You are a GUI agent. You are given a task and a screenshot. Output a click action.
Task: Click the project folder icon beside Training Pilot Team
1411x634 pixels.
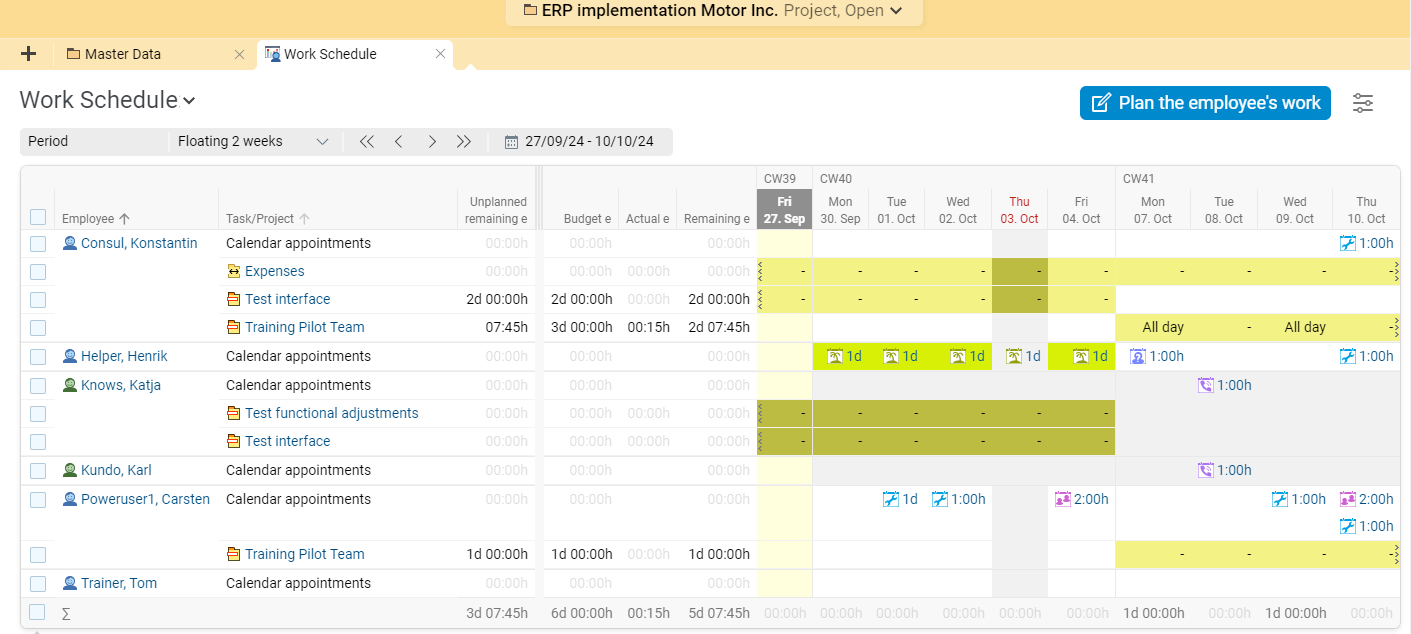232,327
